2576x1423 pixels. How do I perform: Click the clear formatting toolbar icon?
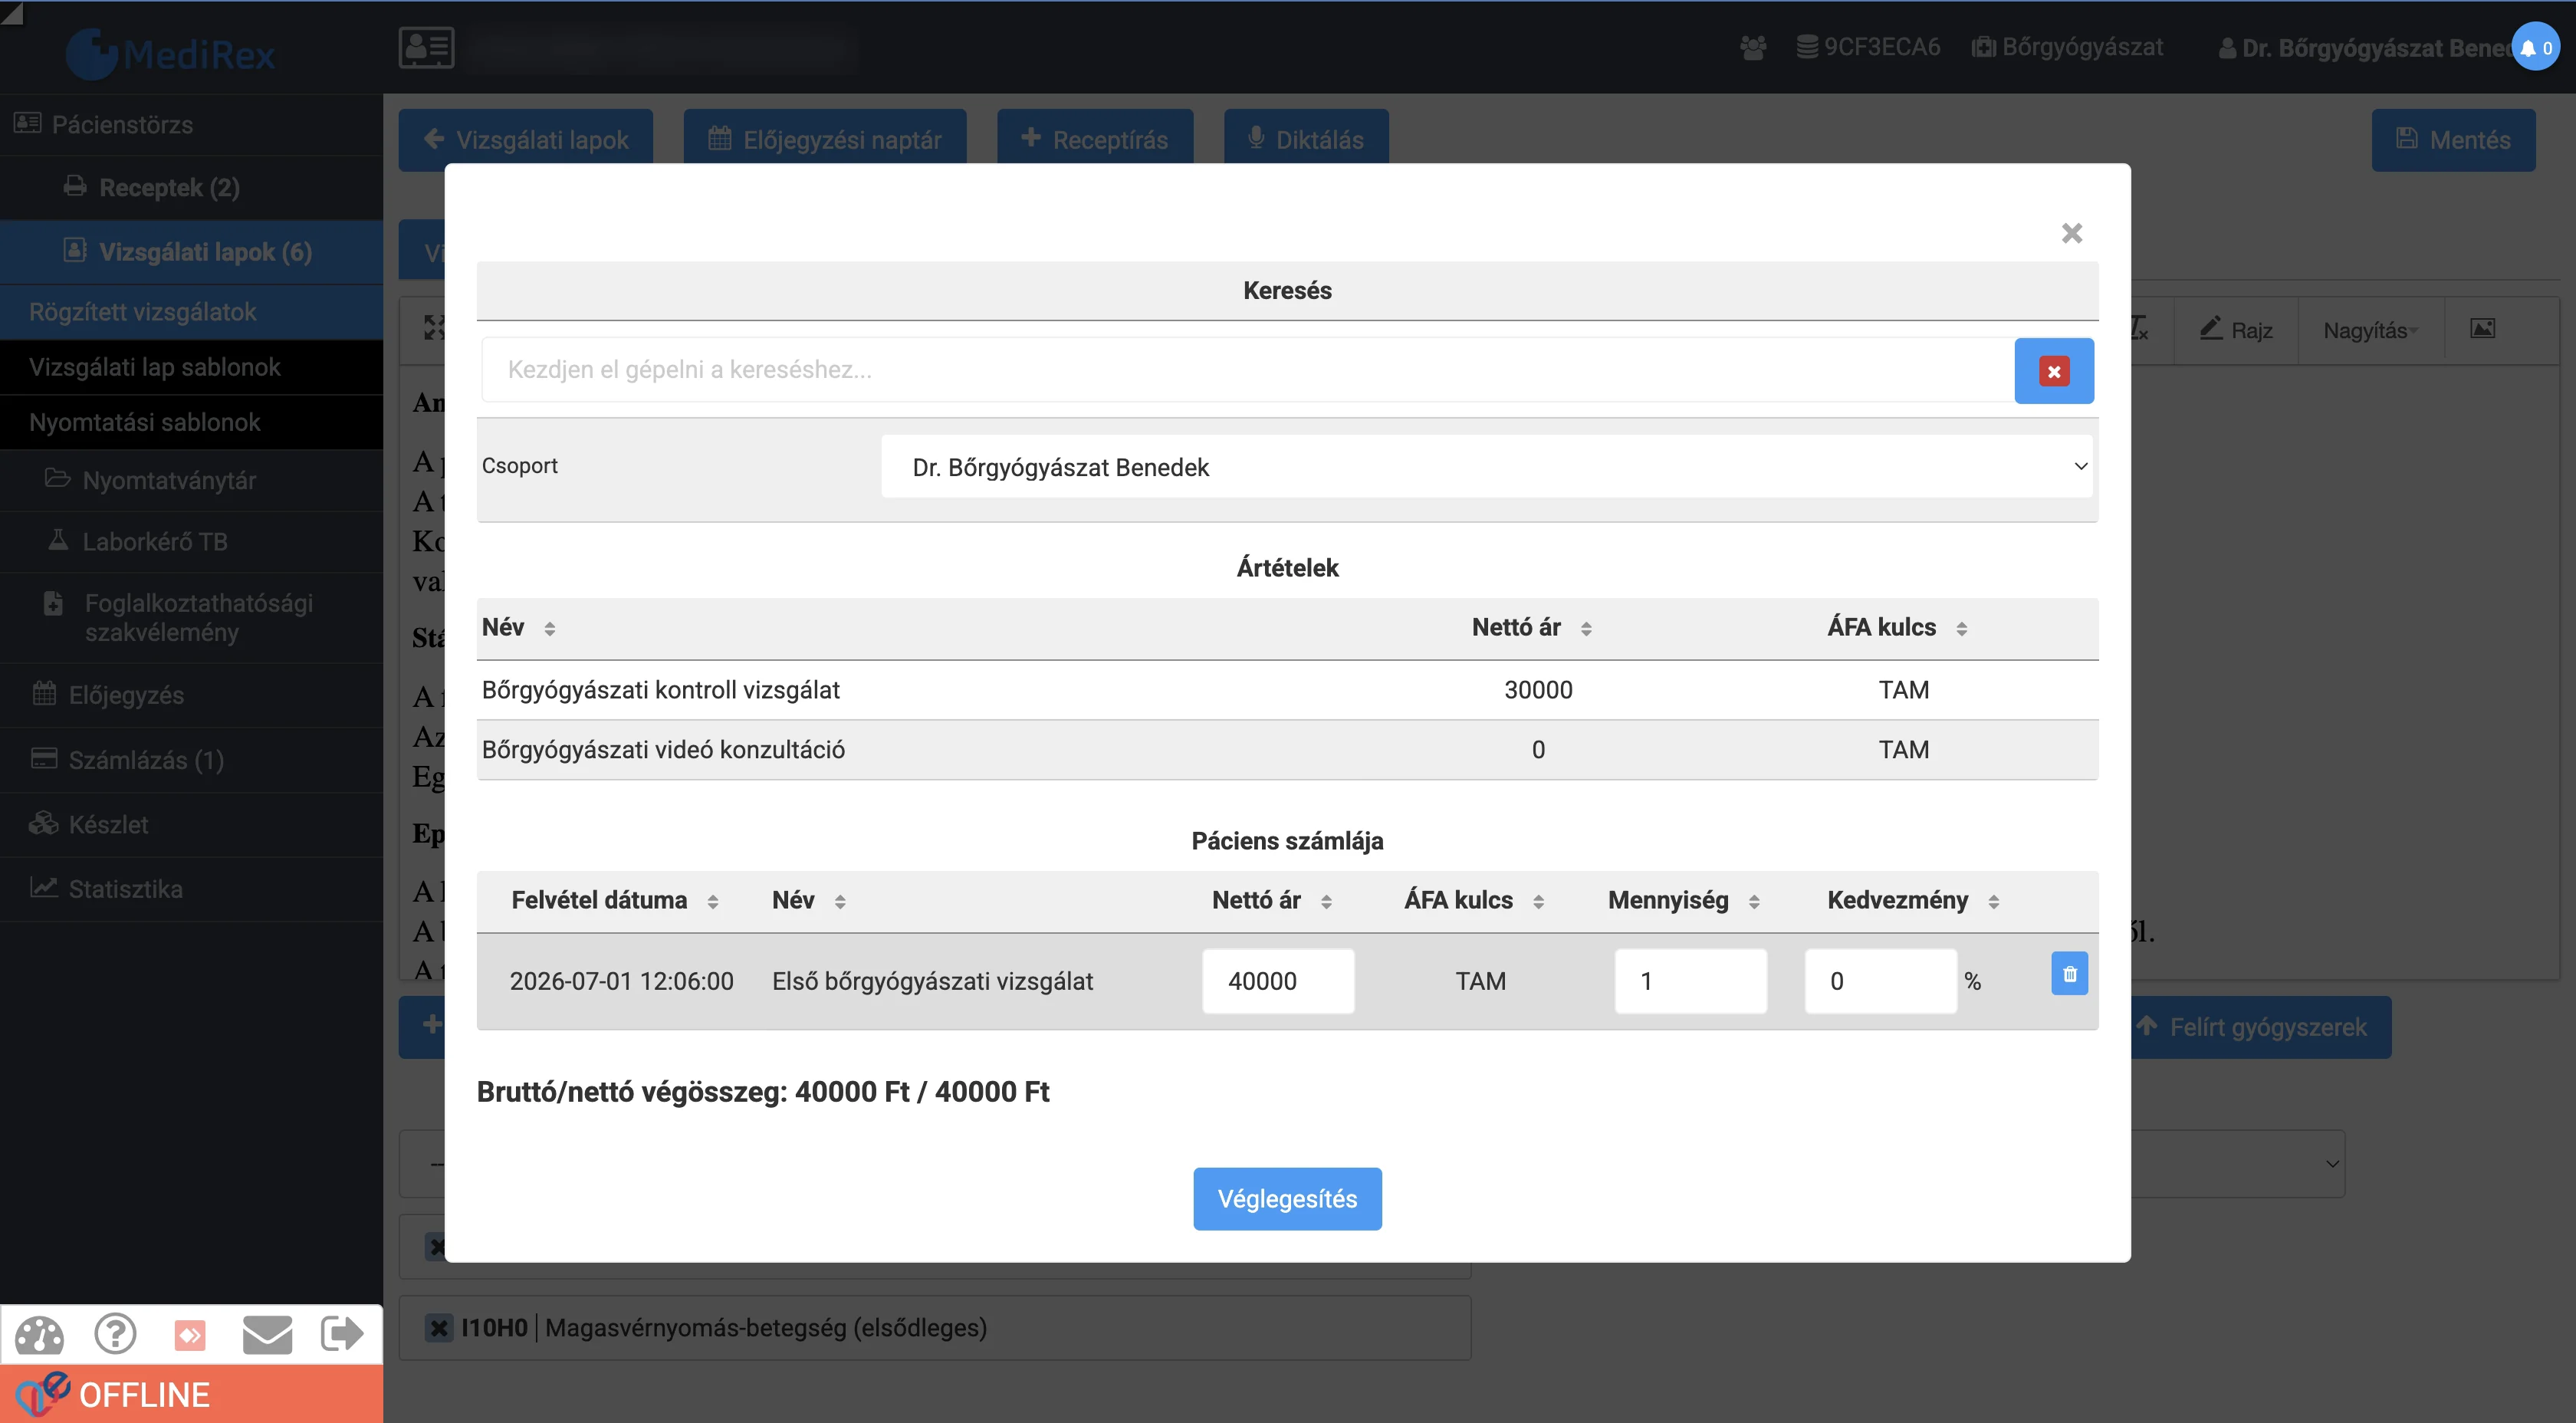[x=2139, y=329]
